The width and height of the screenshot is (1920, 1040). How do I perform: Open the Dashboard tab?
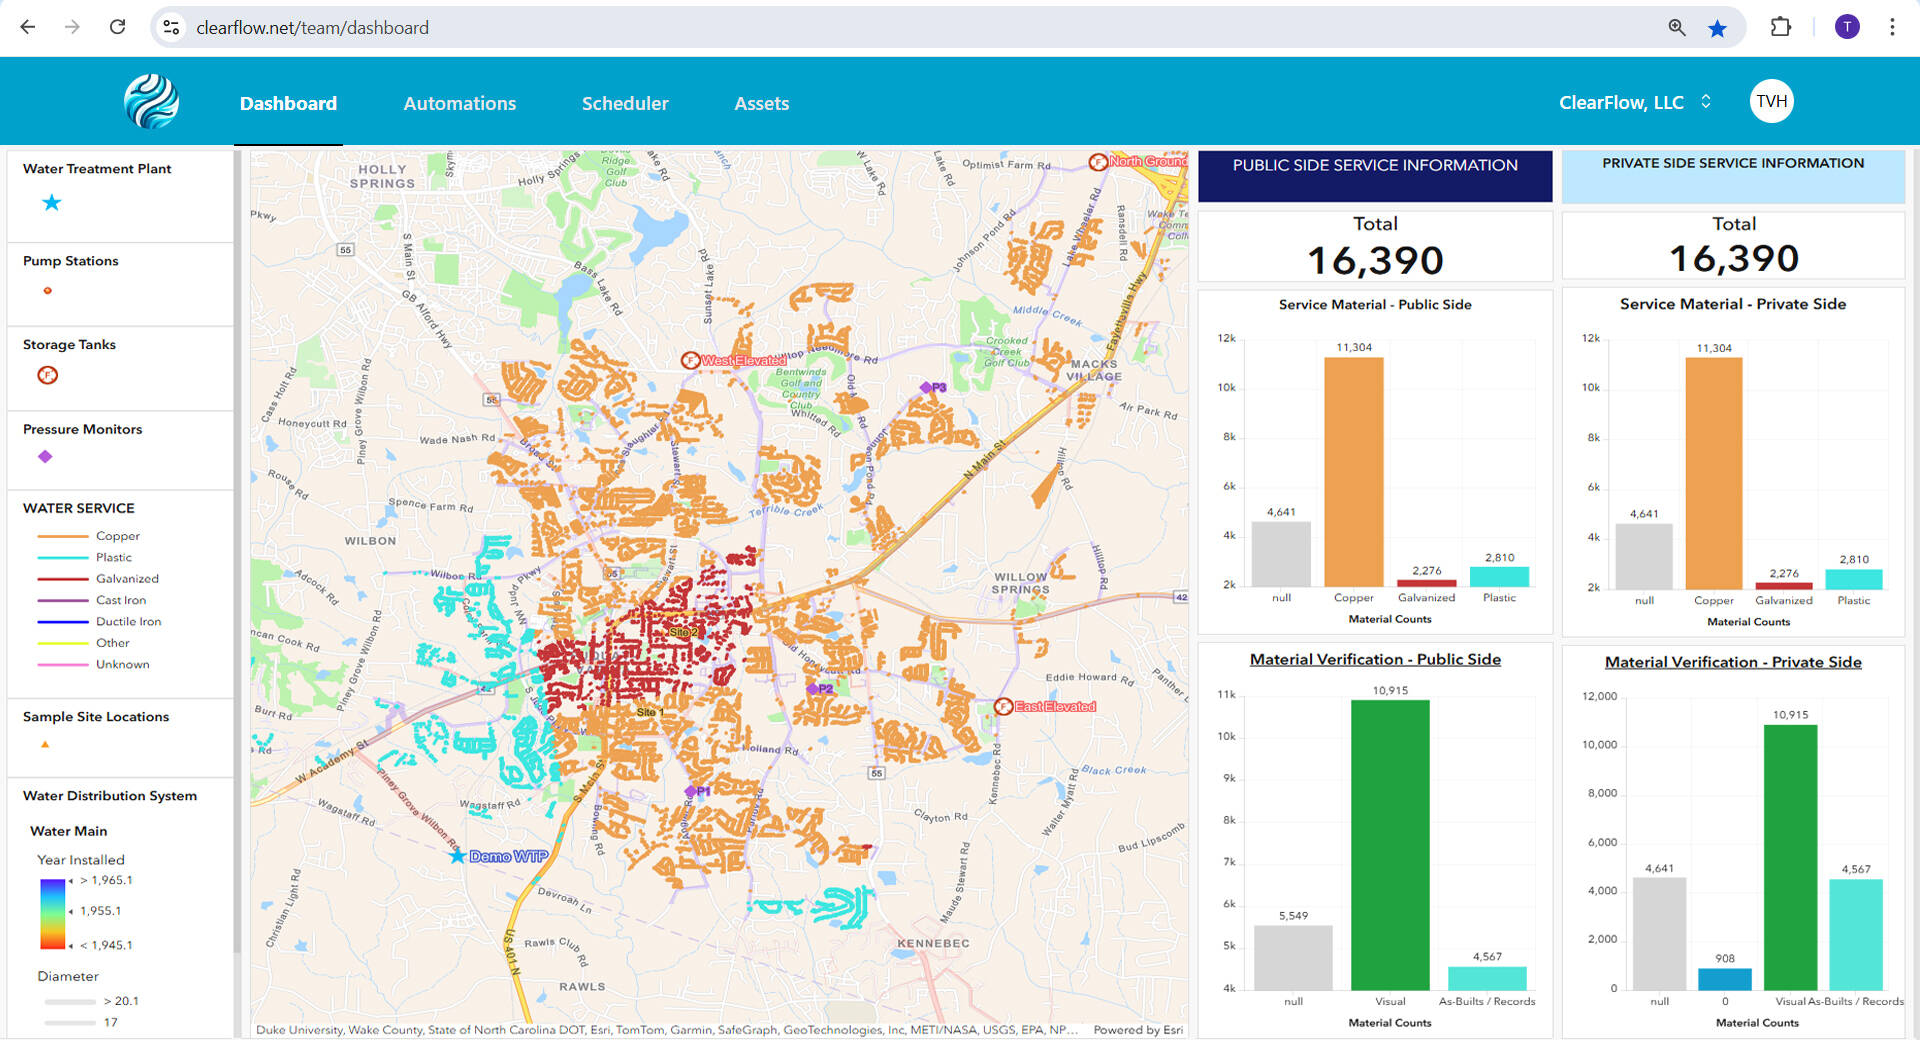click(x=288, y=103)
